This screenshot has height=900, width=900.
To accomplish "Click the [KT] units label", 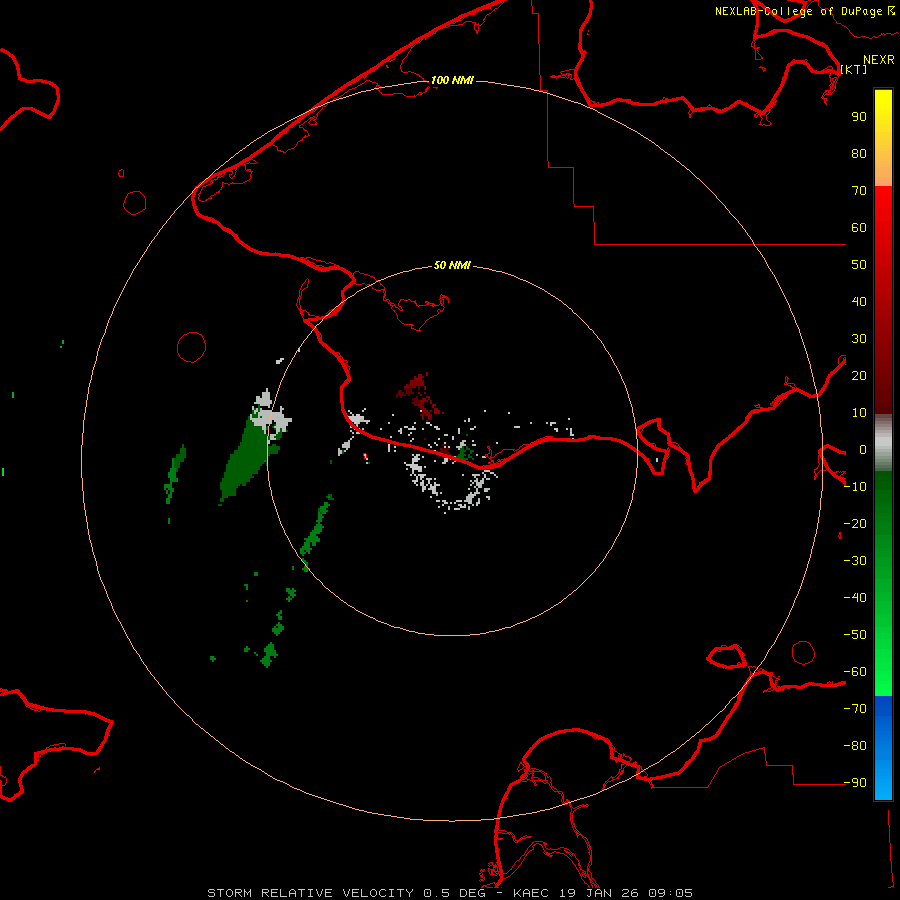I will coord(854,69).
